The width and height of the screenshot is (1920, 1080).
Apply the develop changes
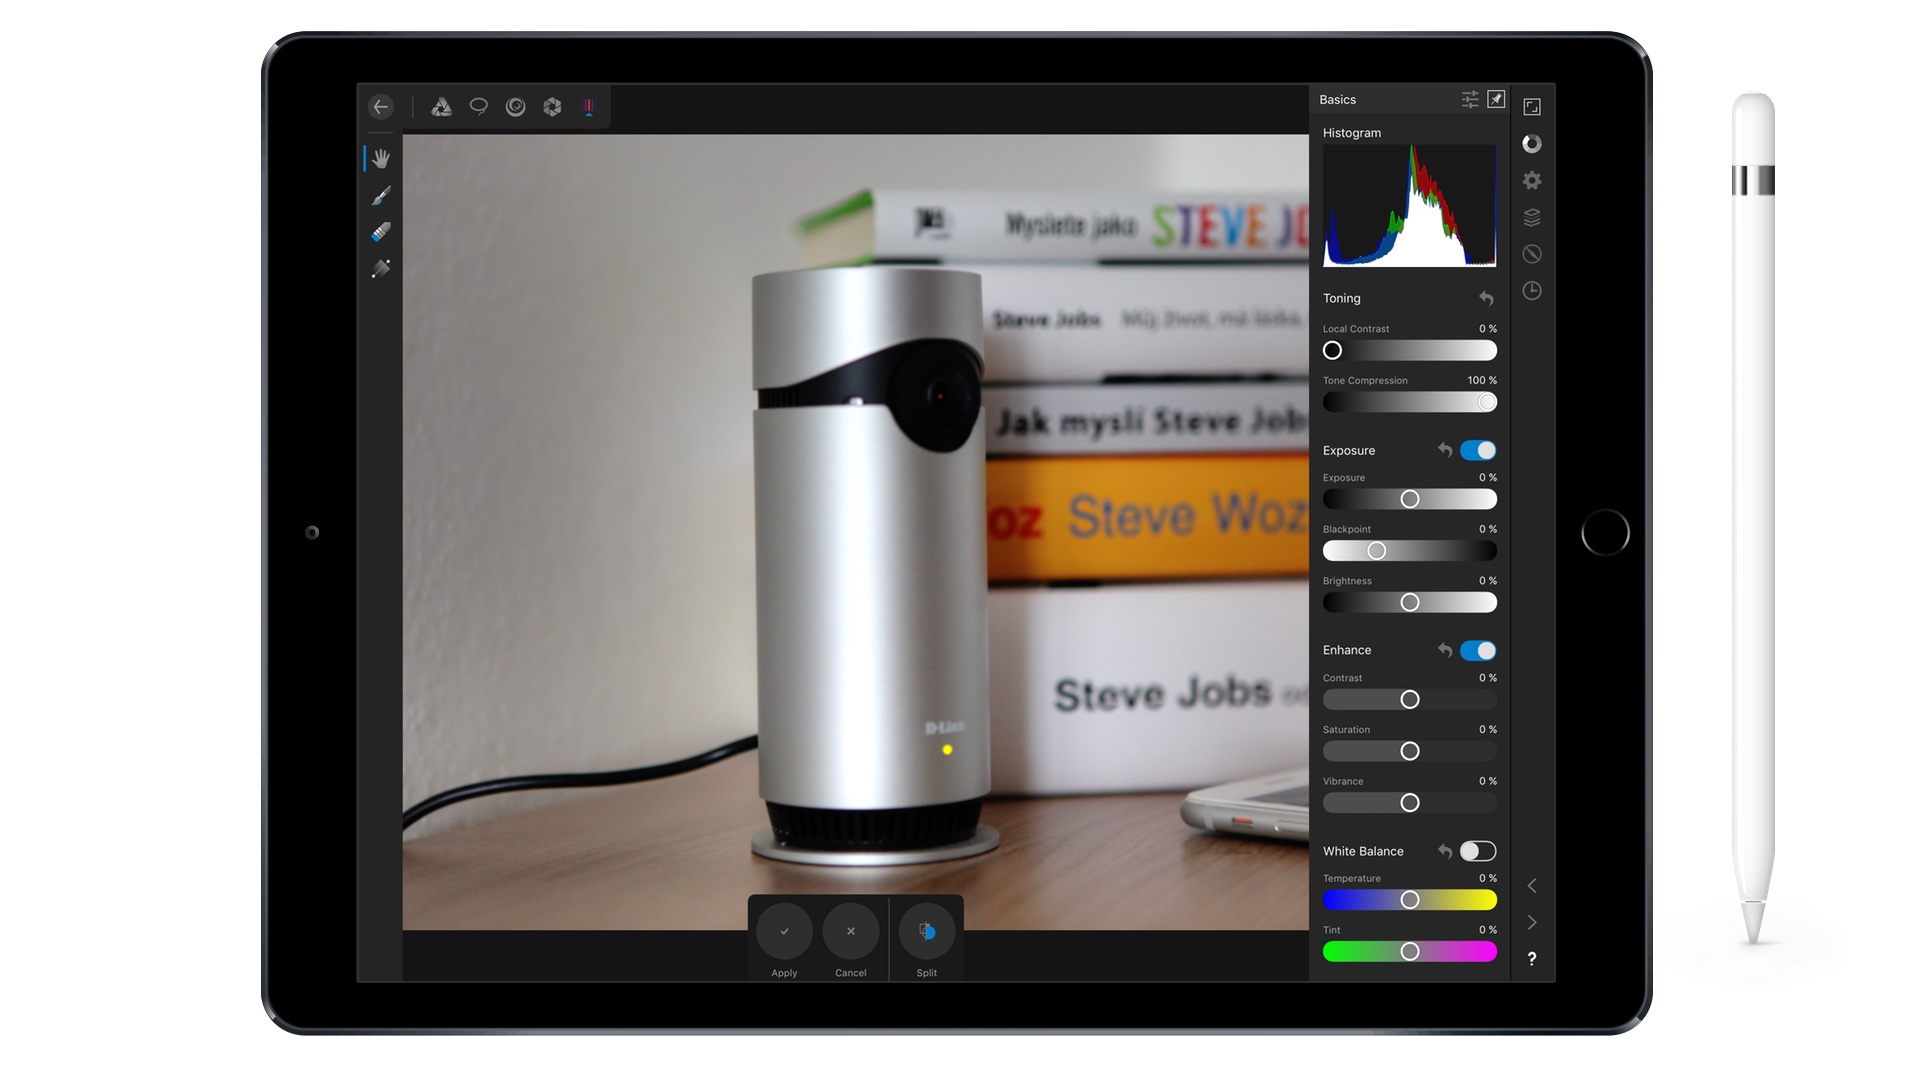coord(784,932)
